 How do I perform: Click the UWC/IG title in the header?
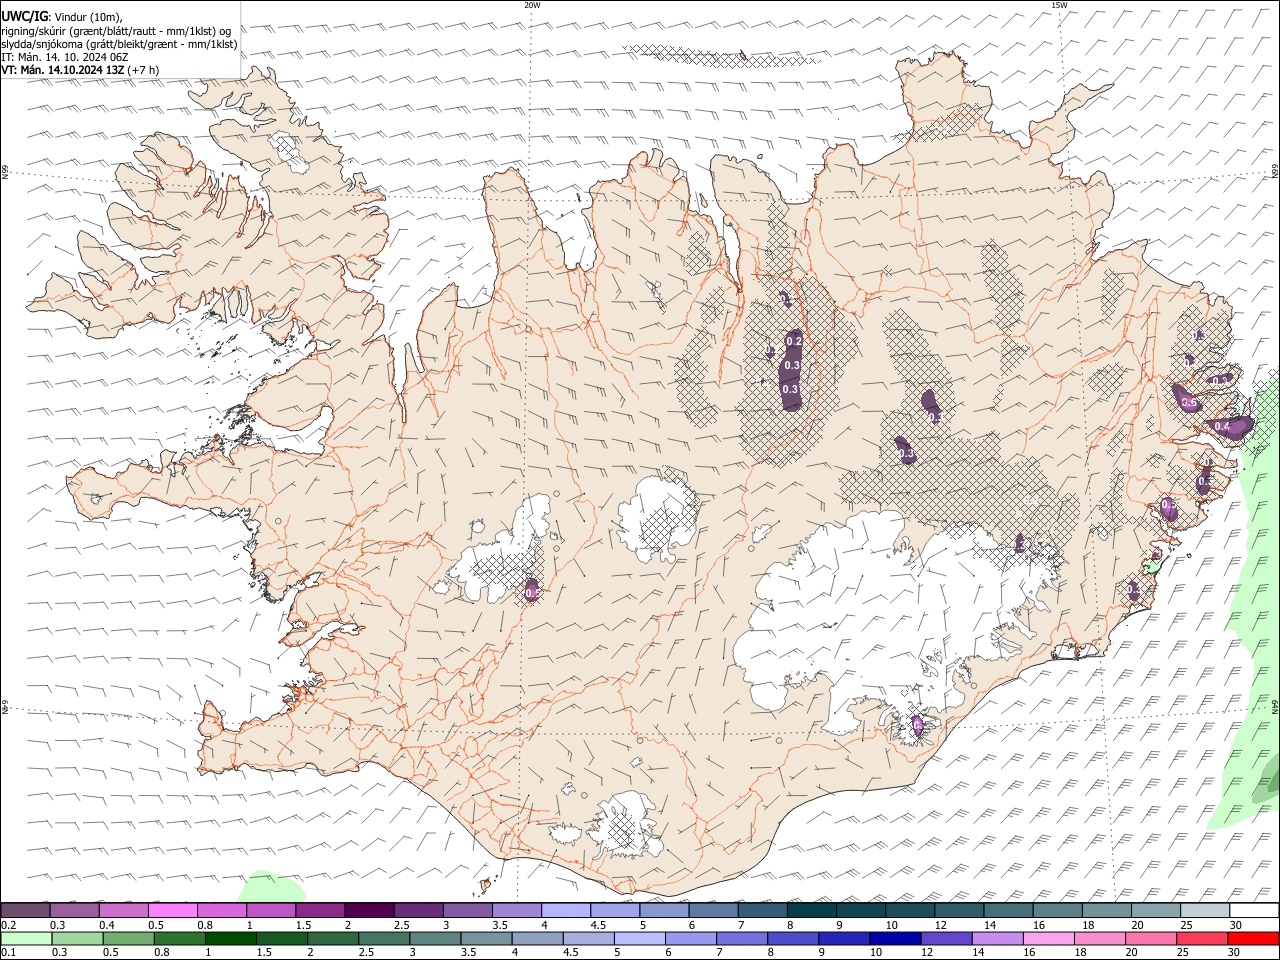pos(24,16)
